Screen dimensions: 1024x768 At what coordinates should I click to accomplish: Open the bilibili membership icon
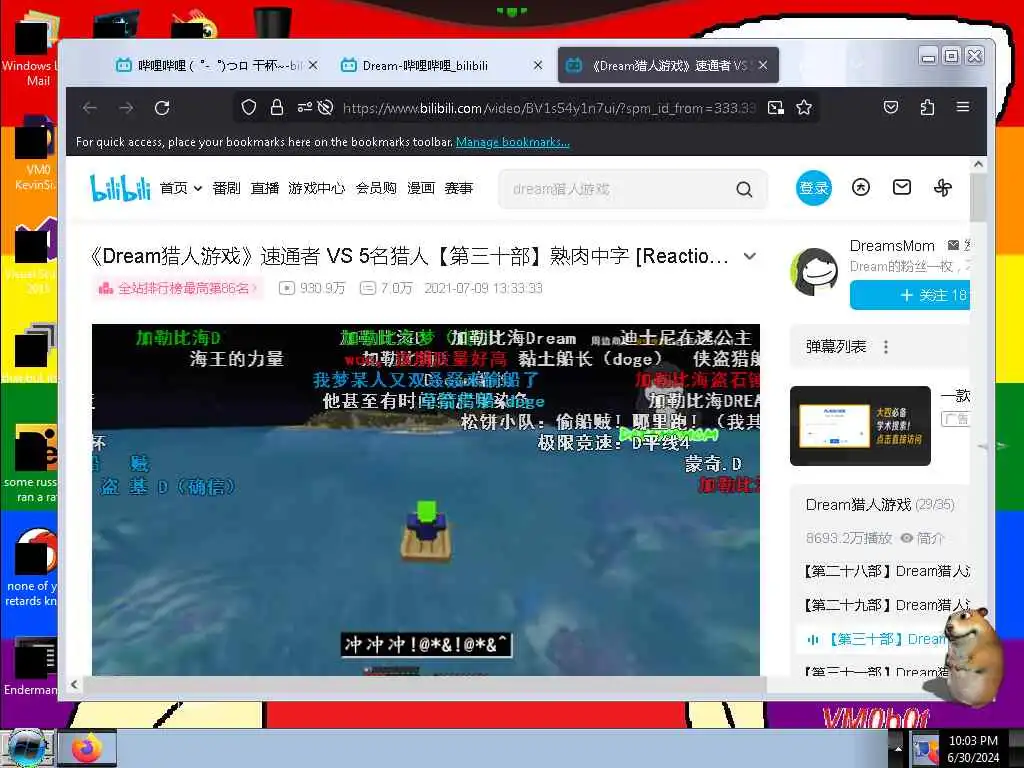coord(861,188)
